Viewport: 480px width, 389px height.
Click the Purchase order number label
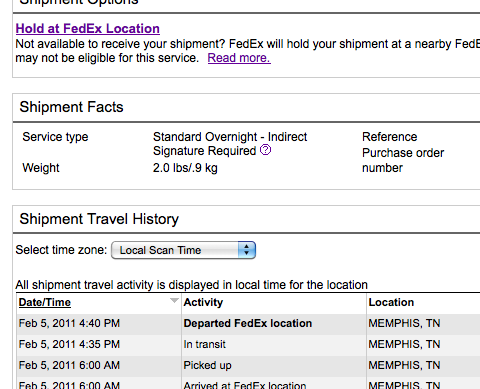pyautogui.click(x=403, y=160)
